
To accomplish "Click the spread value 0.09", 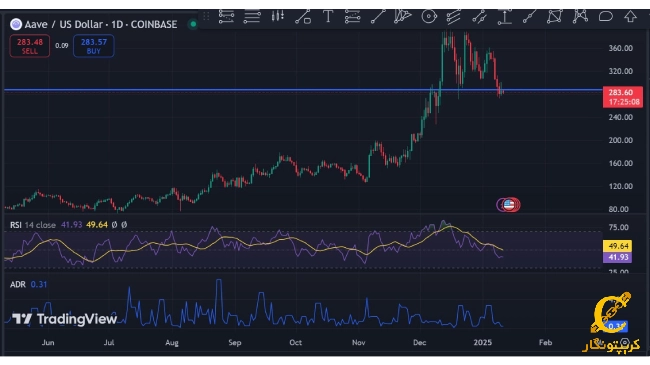I will [62, 46].
